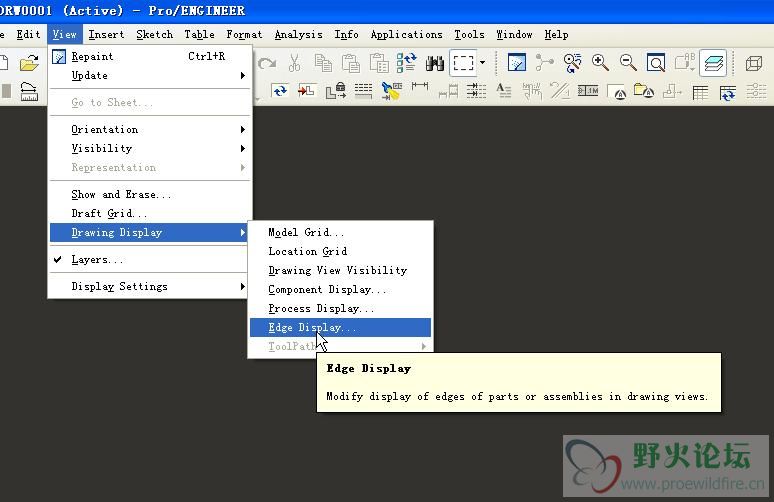Click the reorient view magnifier icon

pos(572,63)
